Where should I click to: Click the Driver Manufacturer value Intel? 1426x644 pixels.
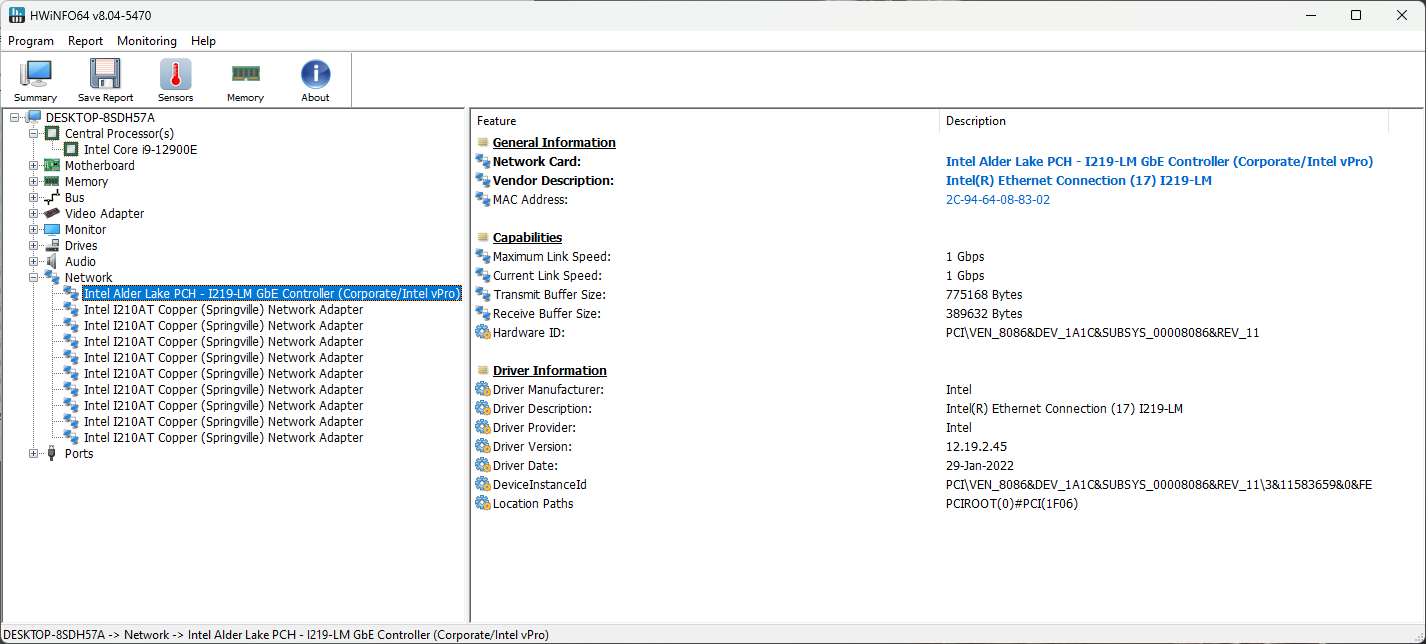pyautogui.click(x=959, y=390)
